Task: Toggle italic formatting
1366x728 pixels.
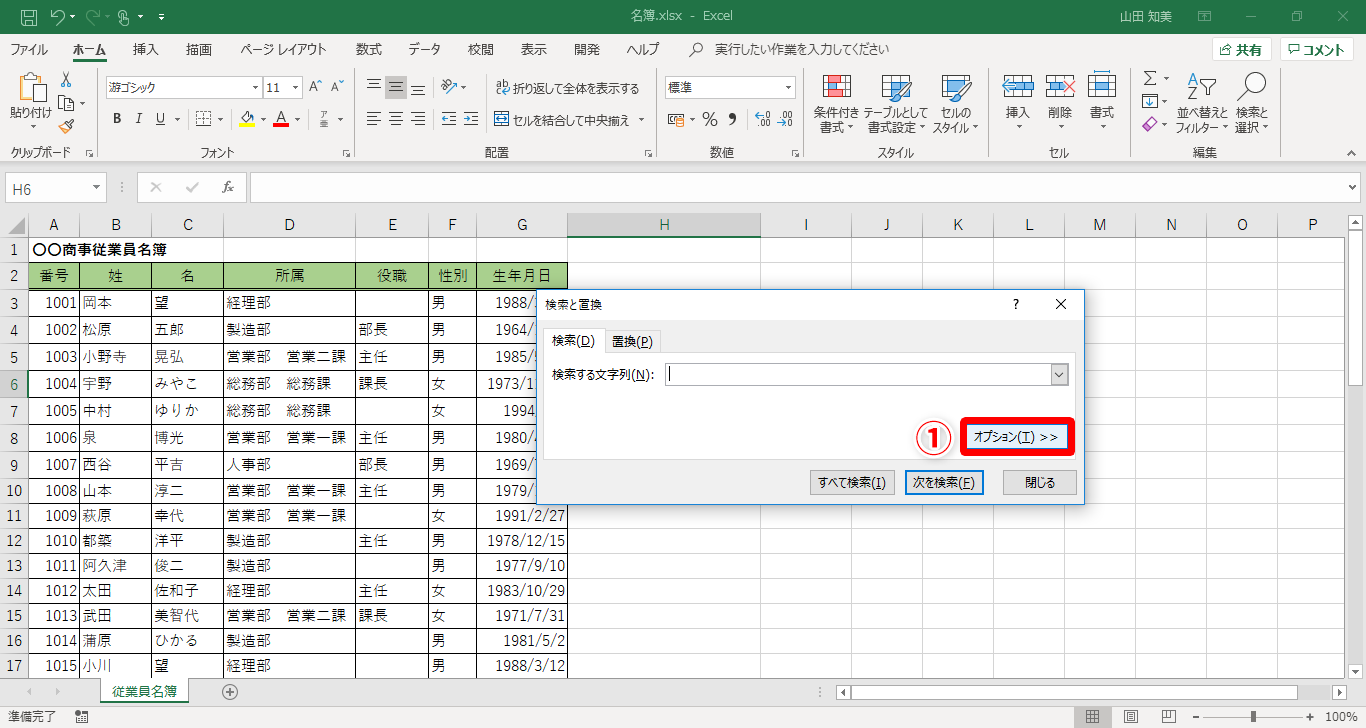Action: point(139,119)
